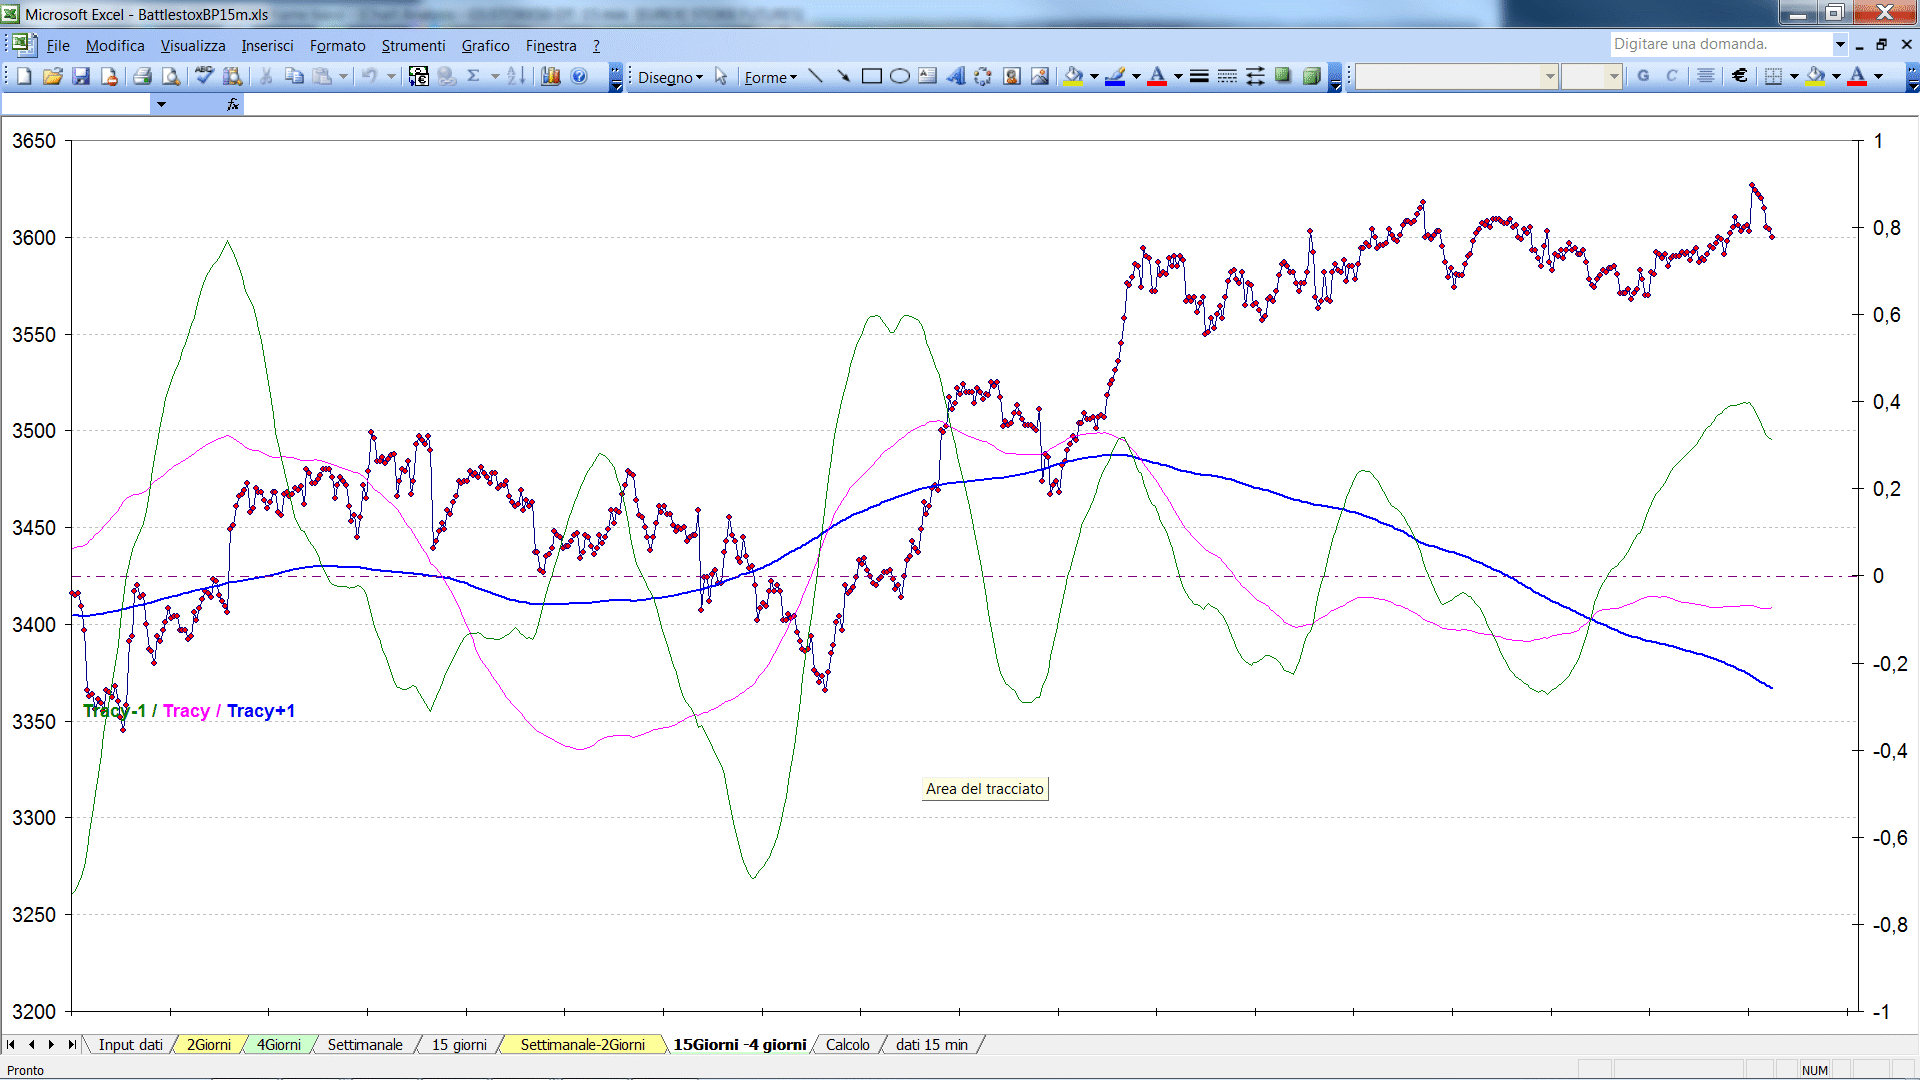
Task: Open the Inserisci menu
Action: point(267,45)
